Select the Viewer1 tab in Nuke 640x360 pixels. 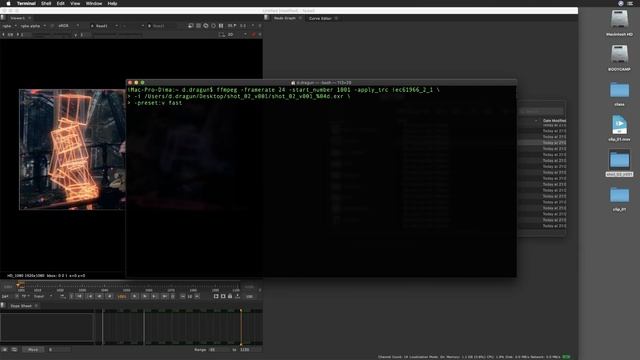tap(18, 18)
